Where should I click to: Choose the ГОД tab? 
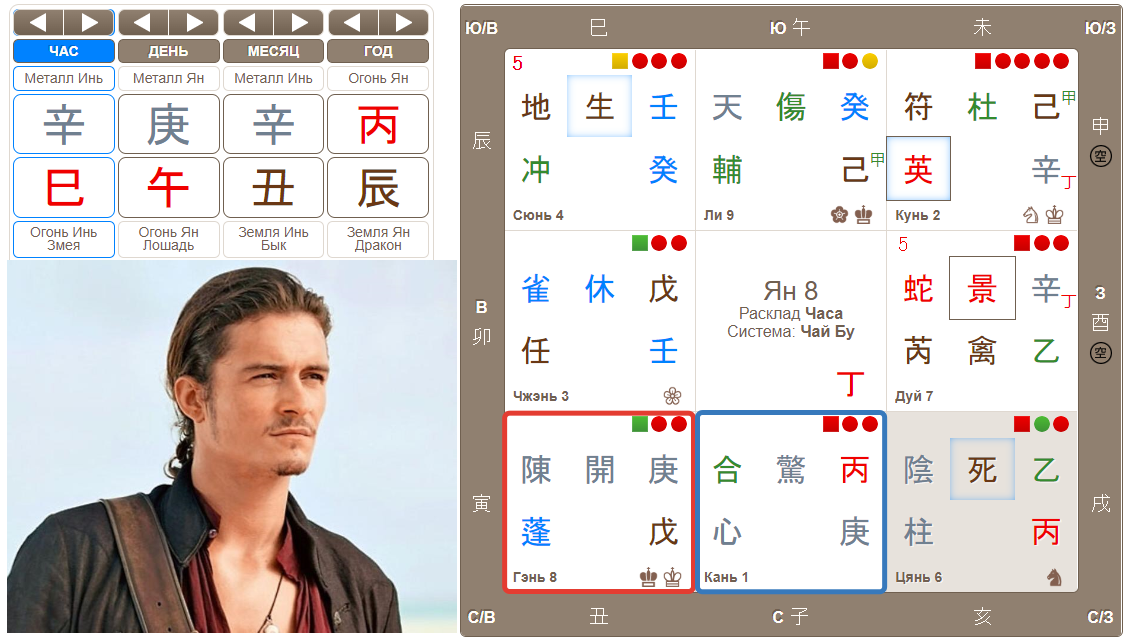coord(378,51)
